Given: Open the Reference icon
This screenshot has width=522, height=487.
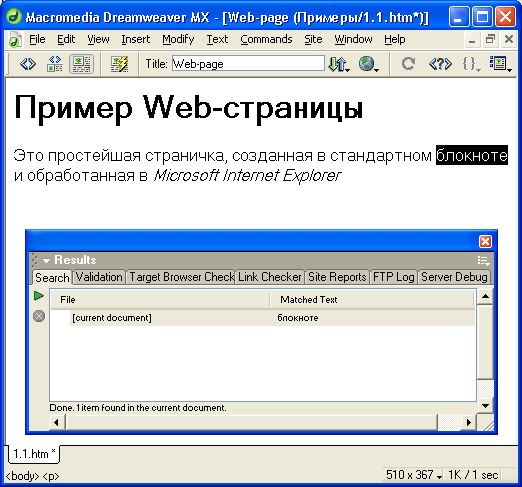Looking at the screenshot, I should [440, 63].
